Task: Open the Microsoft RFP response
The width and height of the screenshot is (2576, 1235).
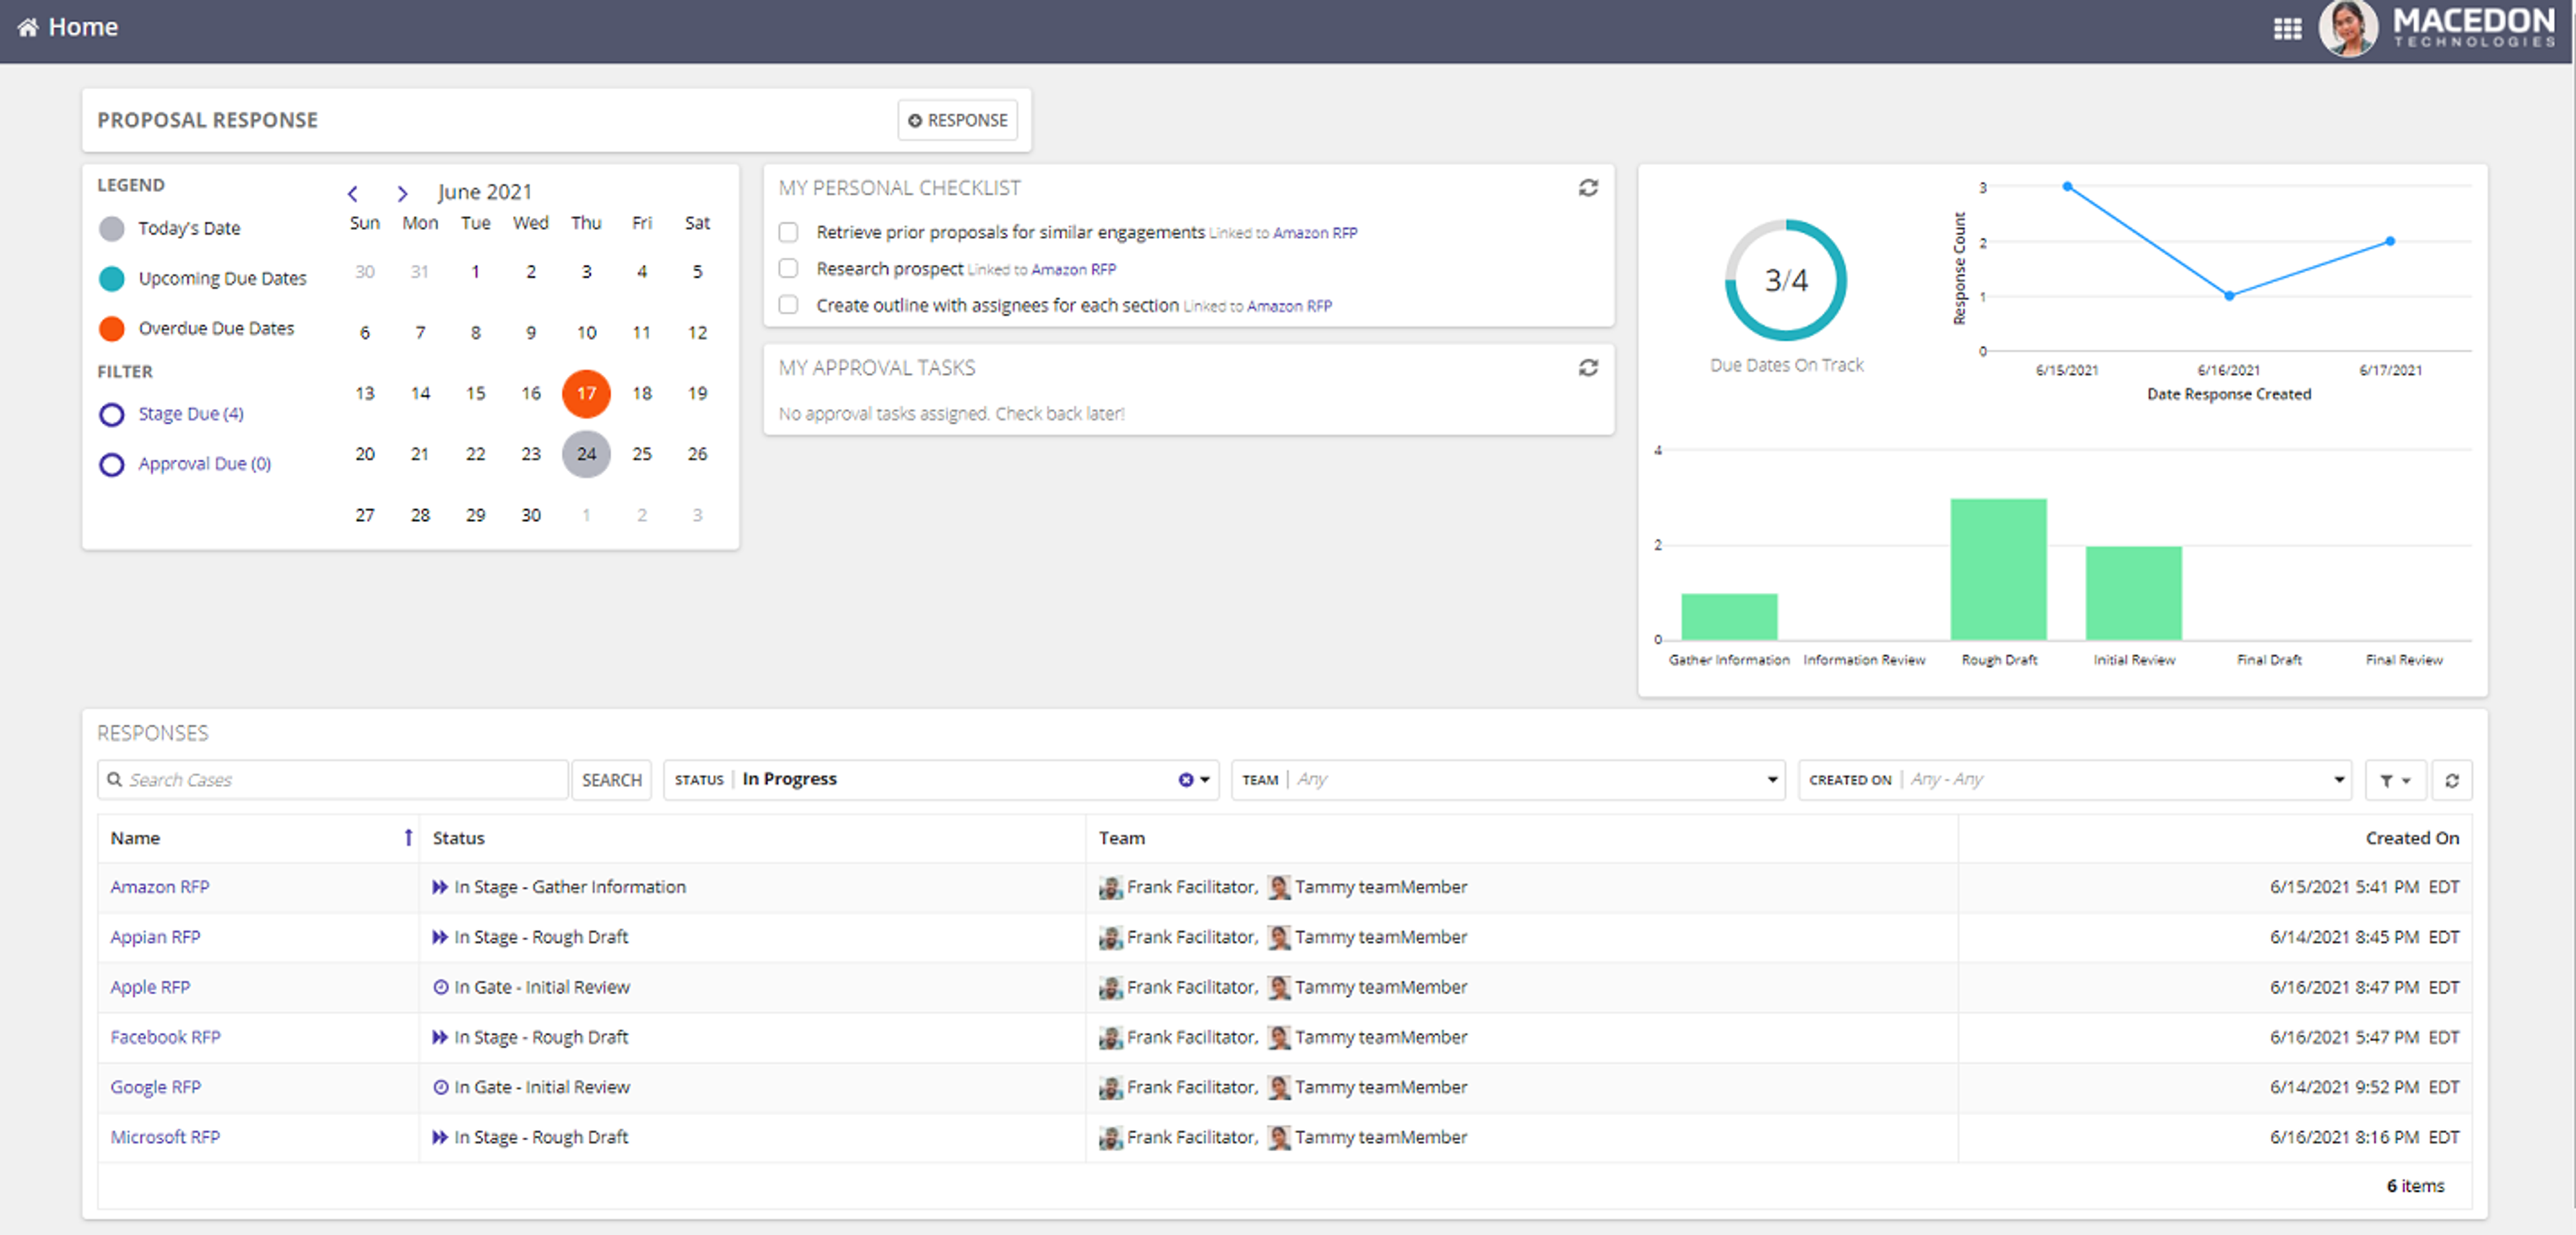Action: tap(165, 1137)
